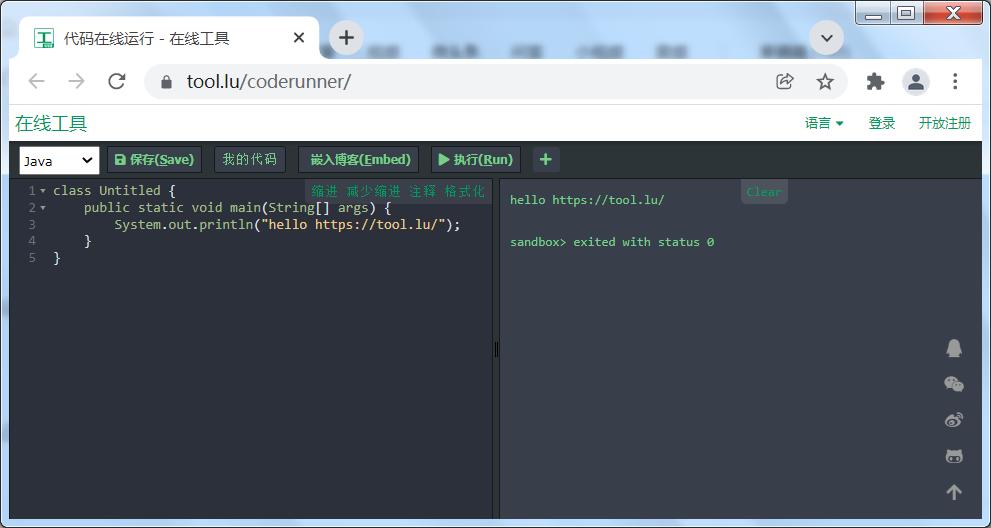Image resolution: width=991 pixels, height=528 pixels.
Task: Click 'public static void main' code line
Action: pyautogui.click(x=238, y=207)
